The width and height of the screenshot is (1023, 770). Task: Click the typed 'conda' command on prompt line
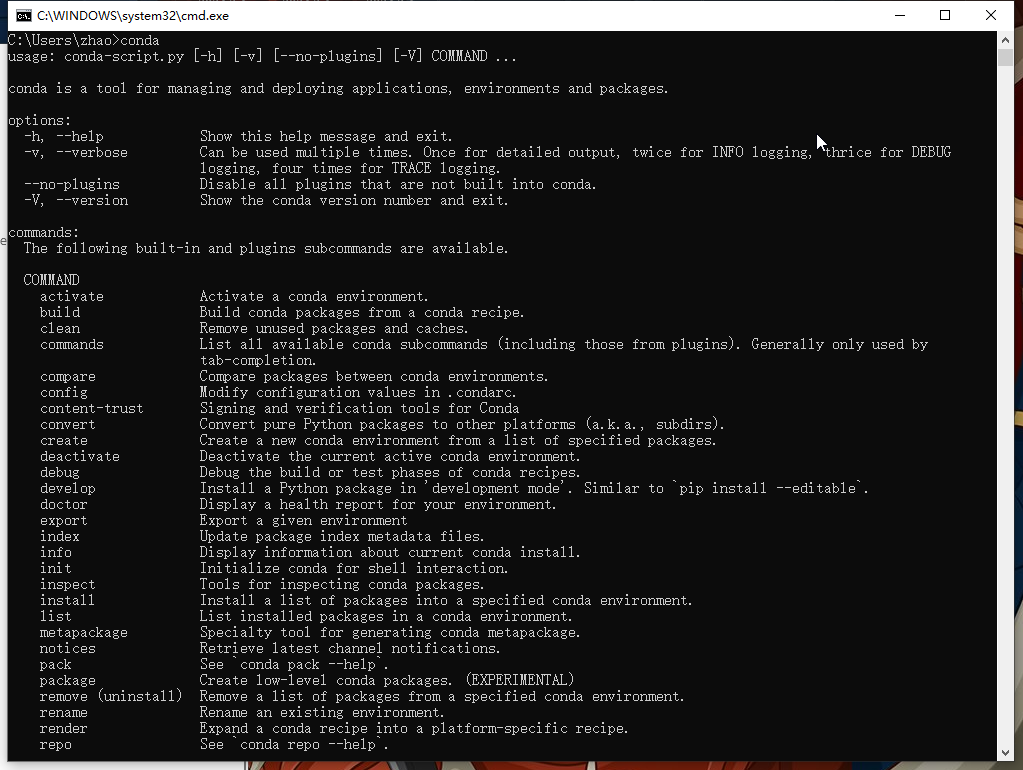(139, 40)
